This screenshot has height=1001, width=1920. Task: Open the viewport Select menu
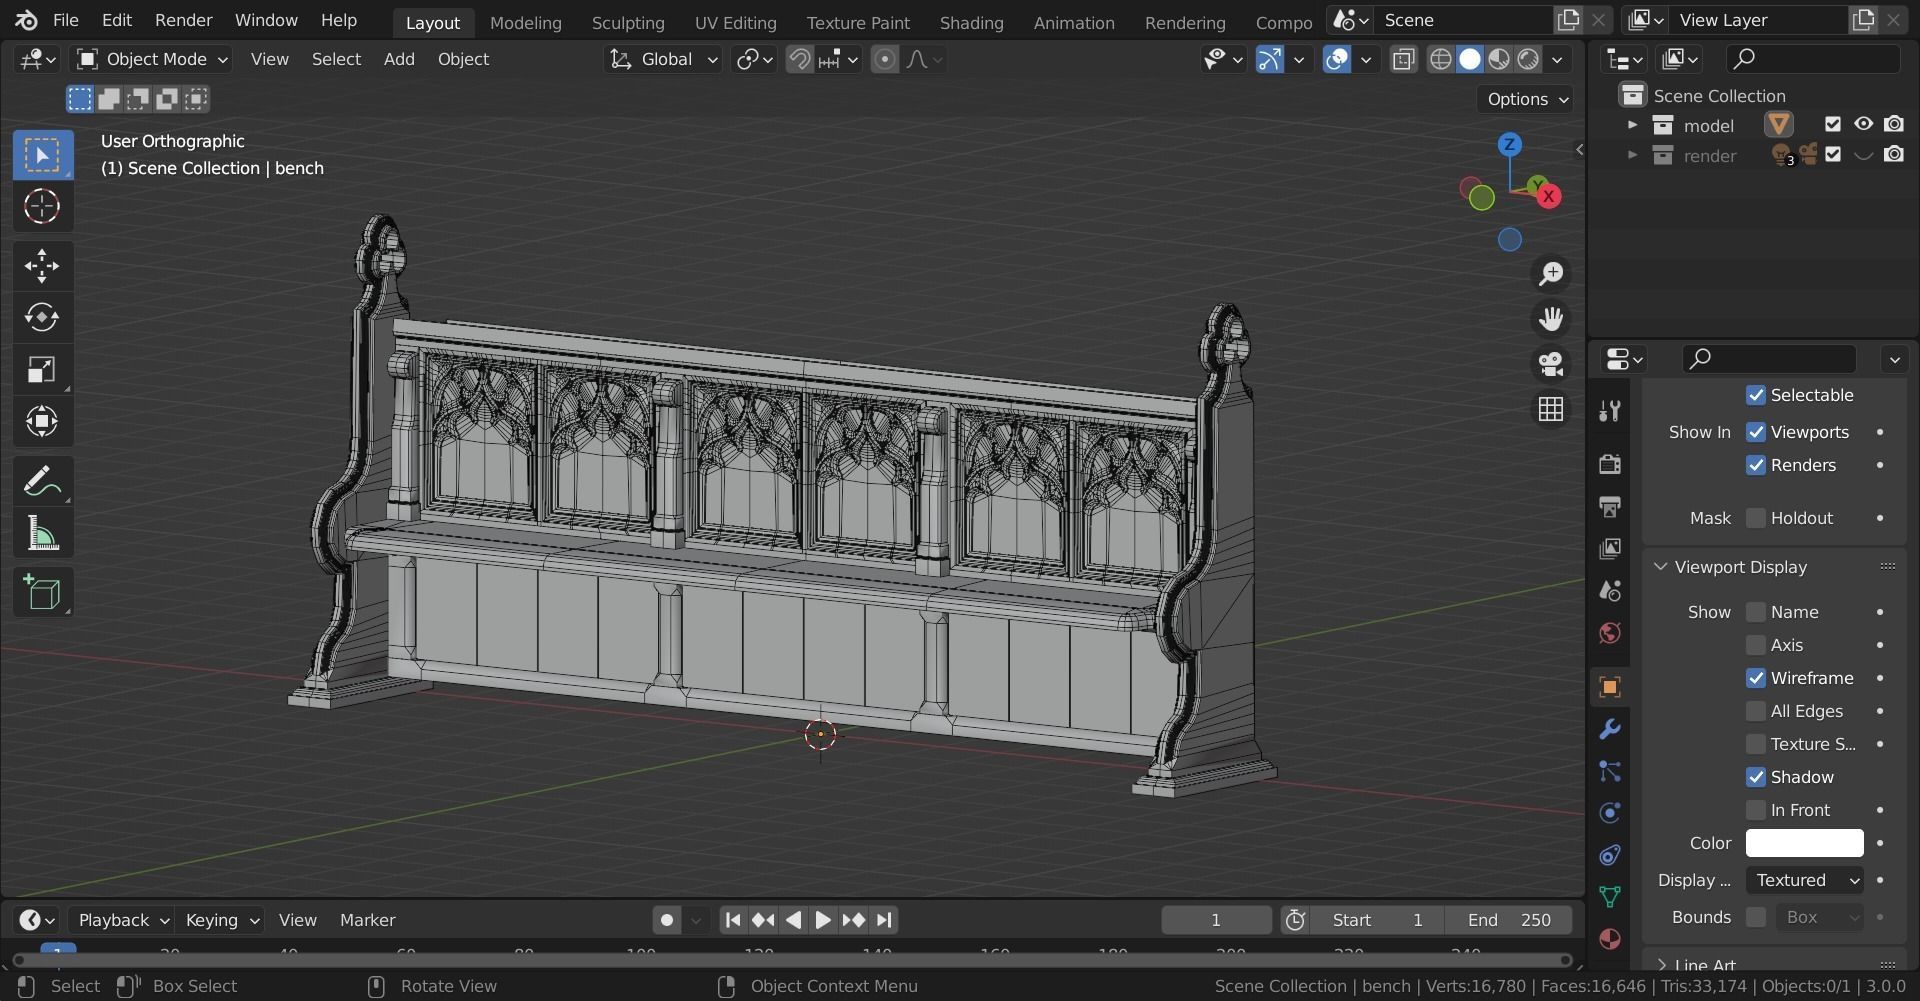336,60
